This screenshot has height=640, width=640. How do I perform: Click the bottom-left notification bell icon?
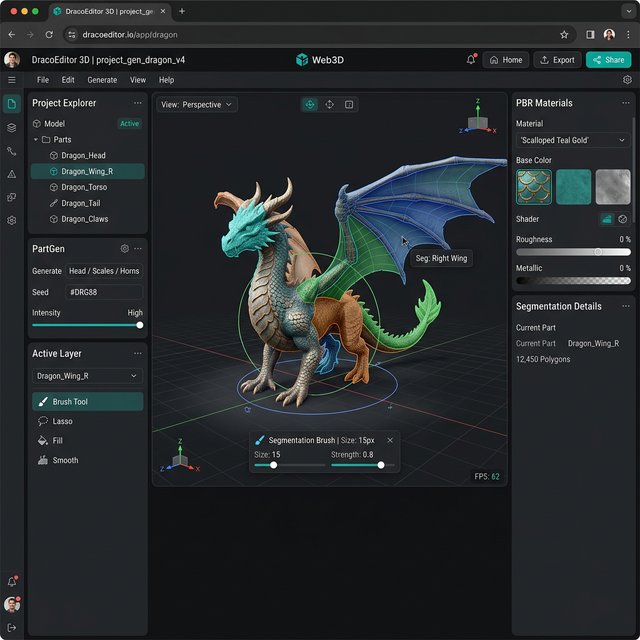[12, 581]
